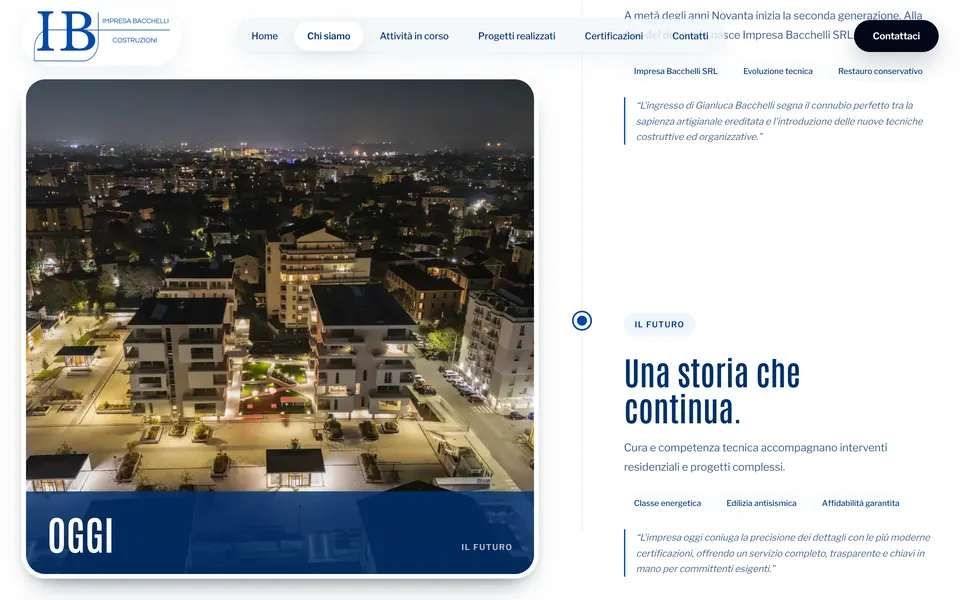The height and width of the screenshot is (600, 960).
Task: Click the IL FUTURO pill badge
Action: [659, 324]
